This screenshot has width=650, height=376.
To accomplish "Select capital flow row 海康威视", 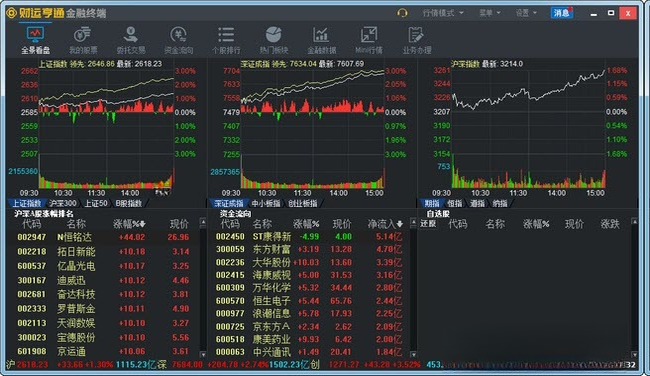I will [310, 275].
